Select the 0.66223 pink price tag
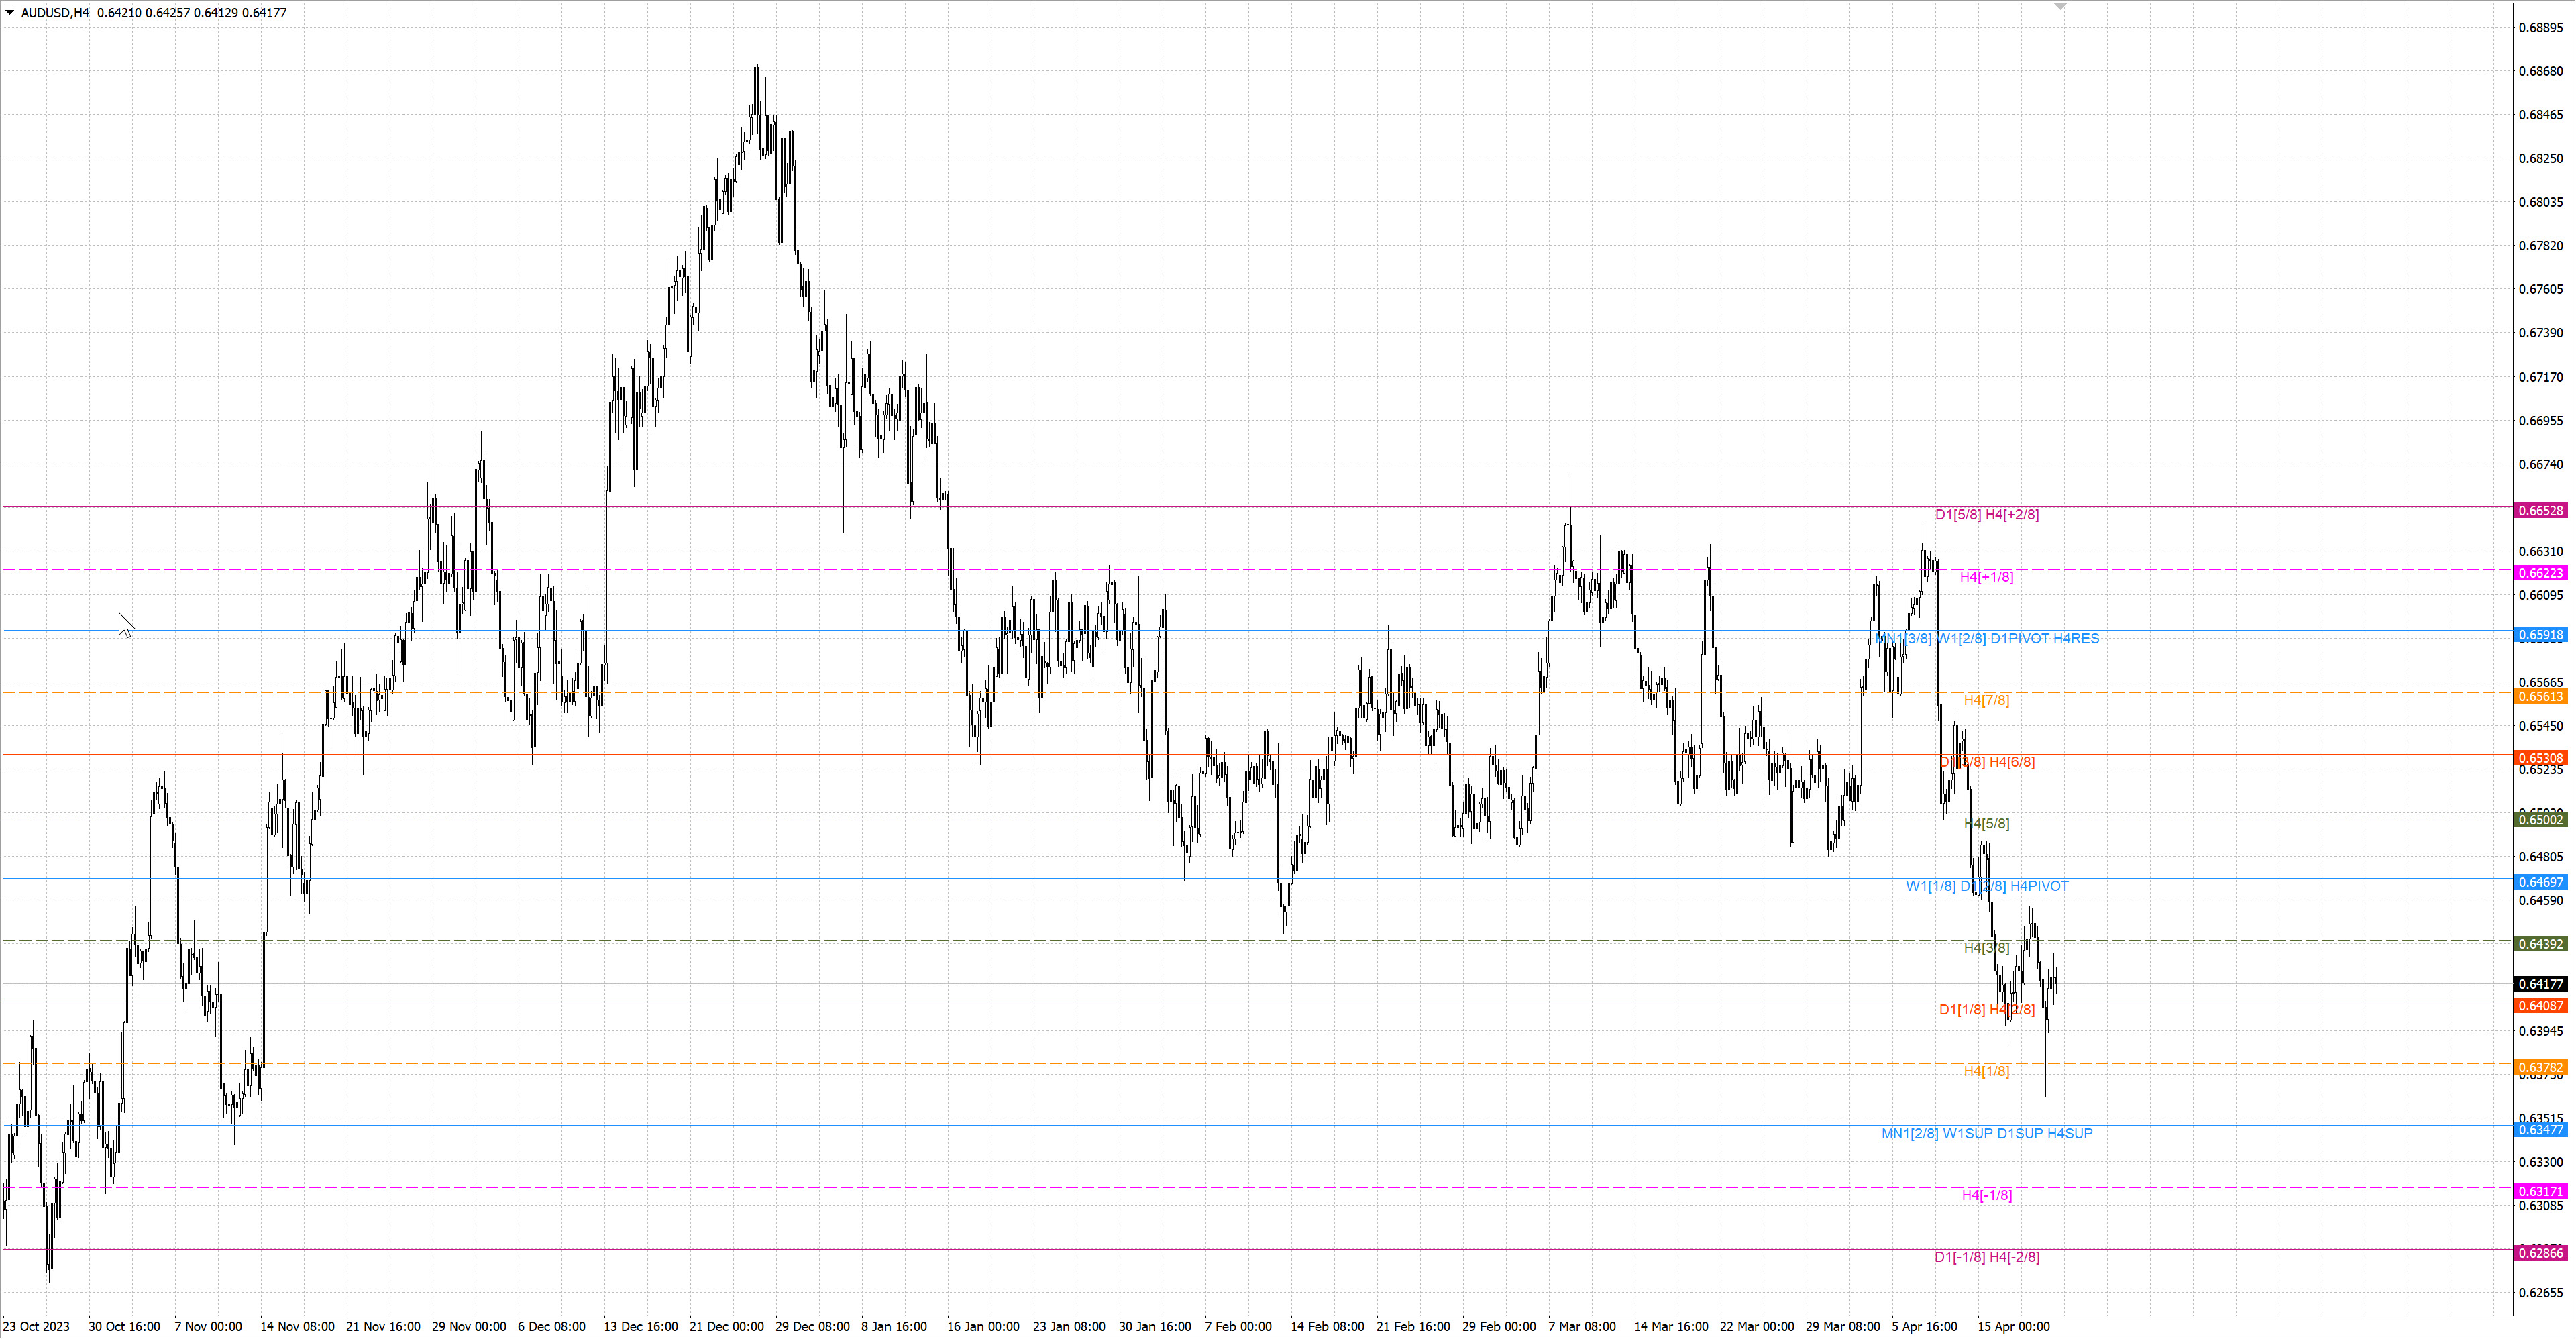The image size is (2576, 1339). [x=2540, y=573]
